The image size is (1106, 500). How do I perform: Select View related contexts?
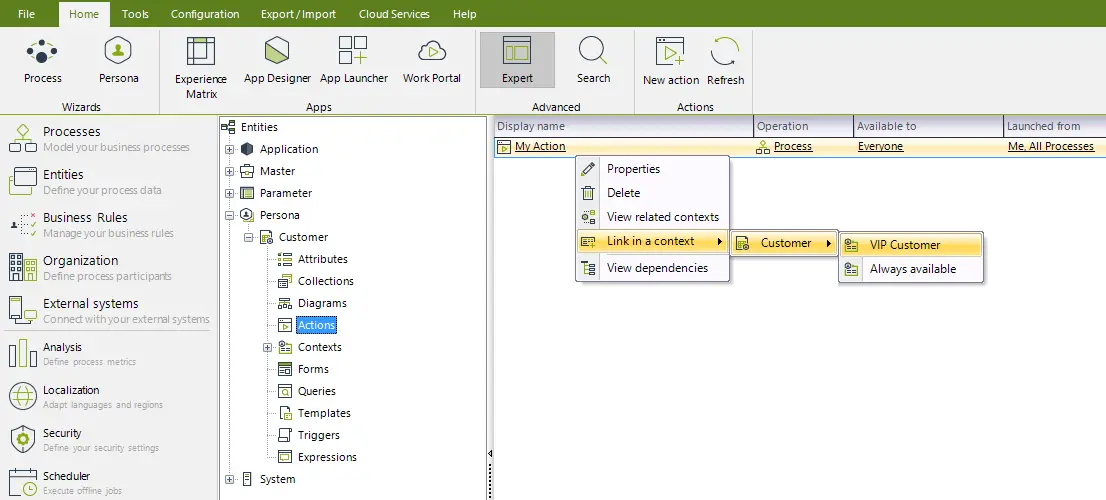652,217
